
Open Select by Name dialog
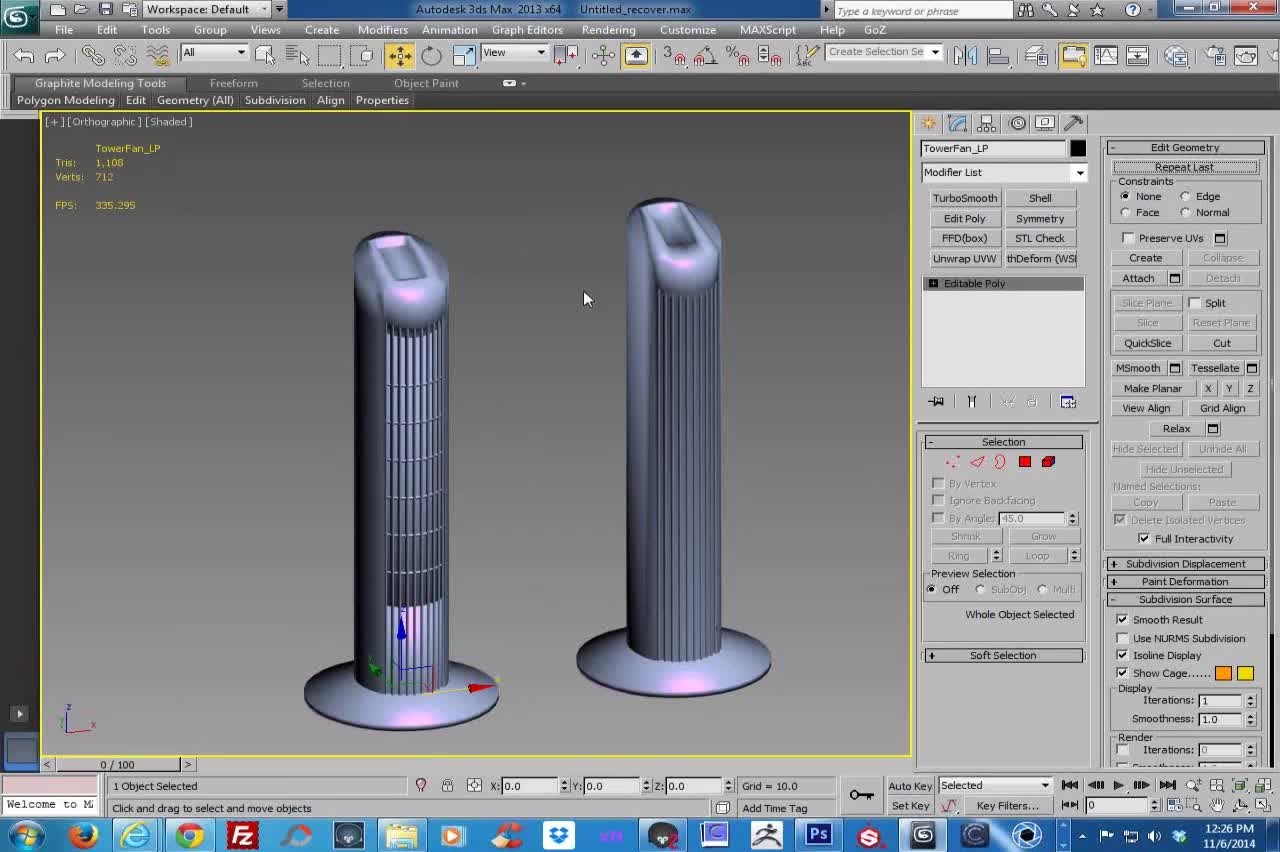[x=297, y=56]
